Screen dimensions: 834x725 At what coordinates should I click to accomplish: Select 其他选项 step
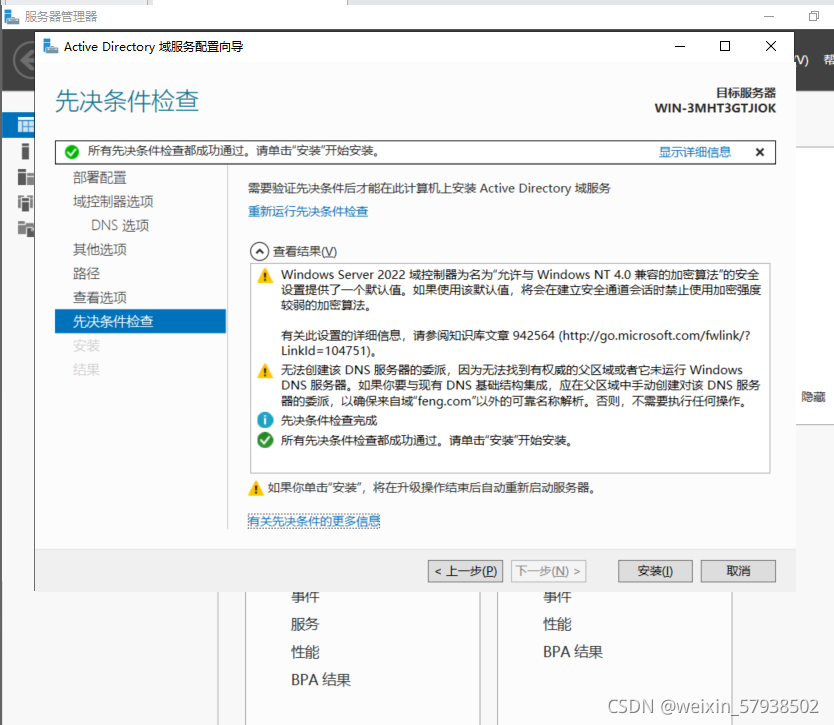99,249
